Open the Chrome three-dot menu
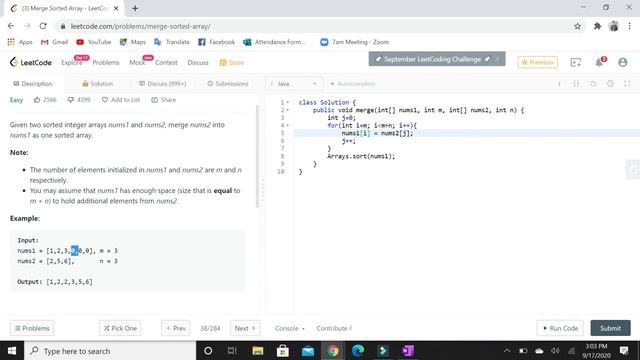Screen dimensions: 640x360 (x=629, y=26)
